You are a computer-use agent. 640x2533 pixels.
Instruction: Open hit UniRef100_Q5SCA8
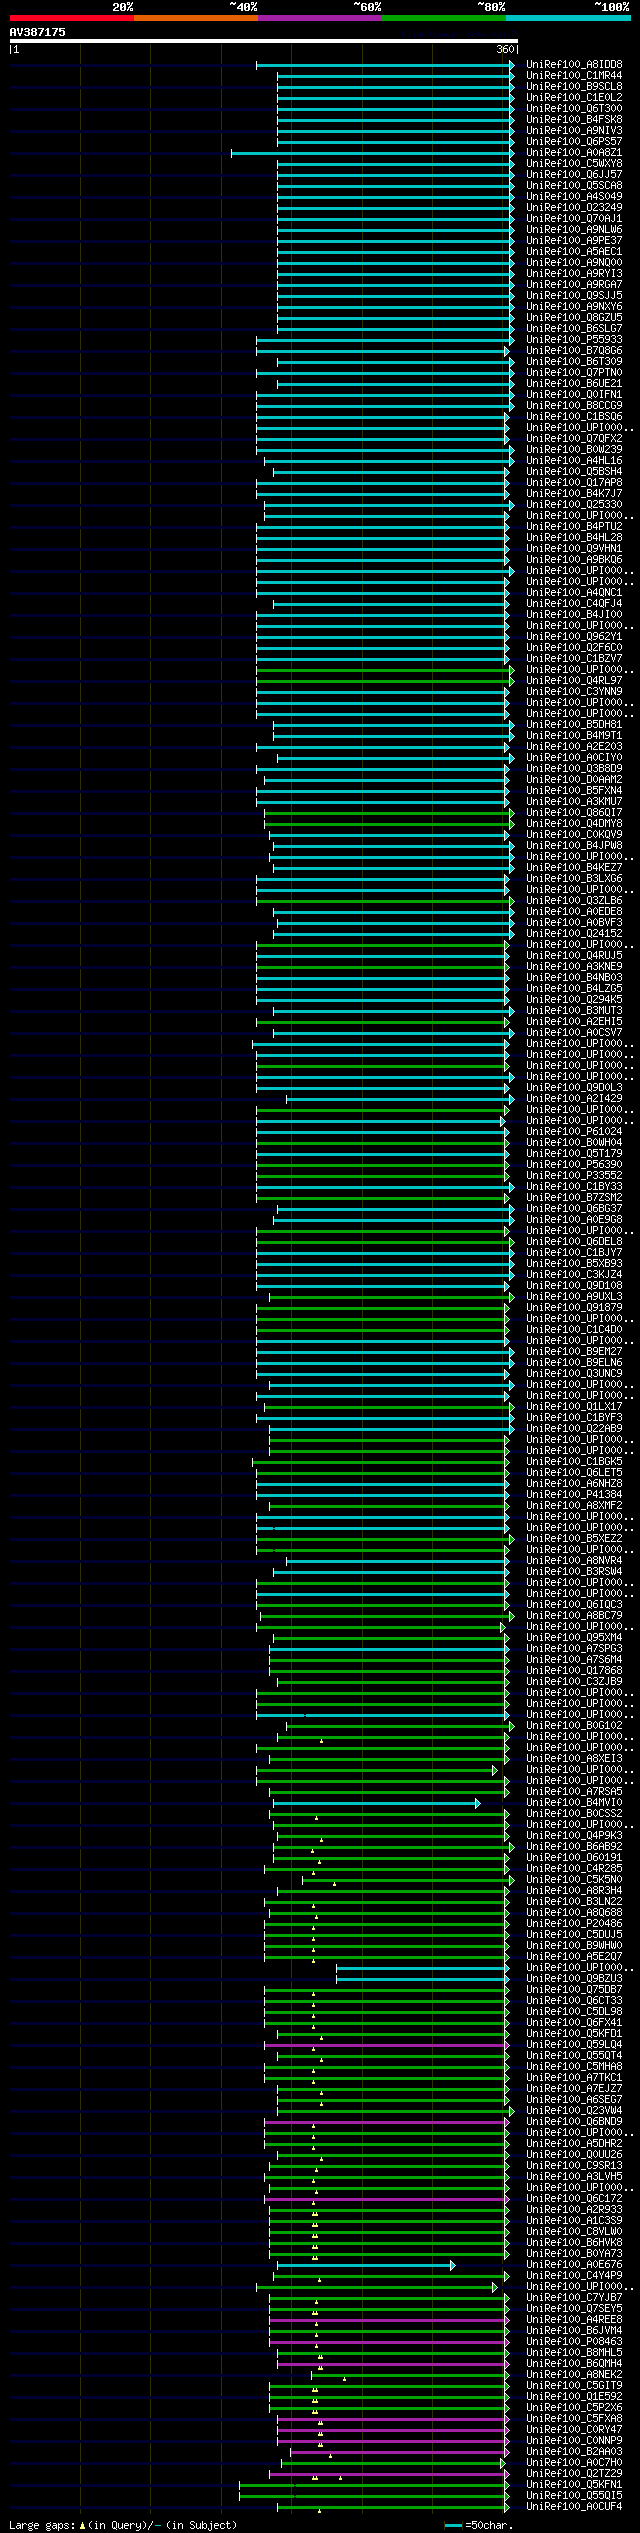(574, 186)
